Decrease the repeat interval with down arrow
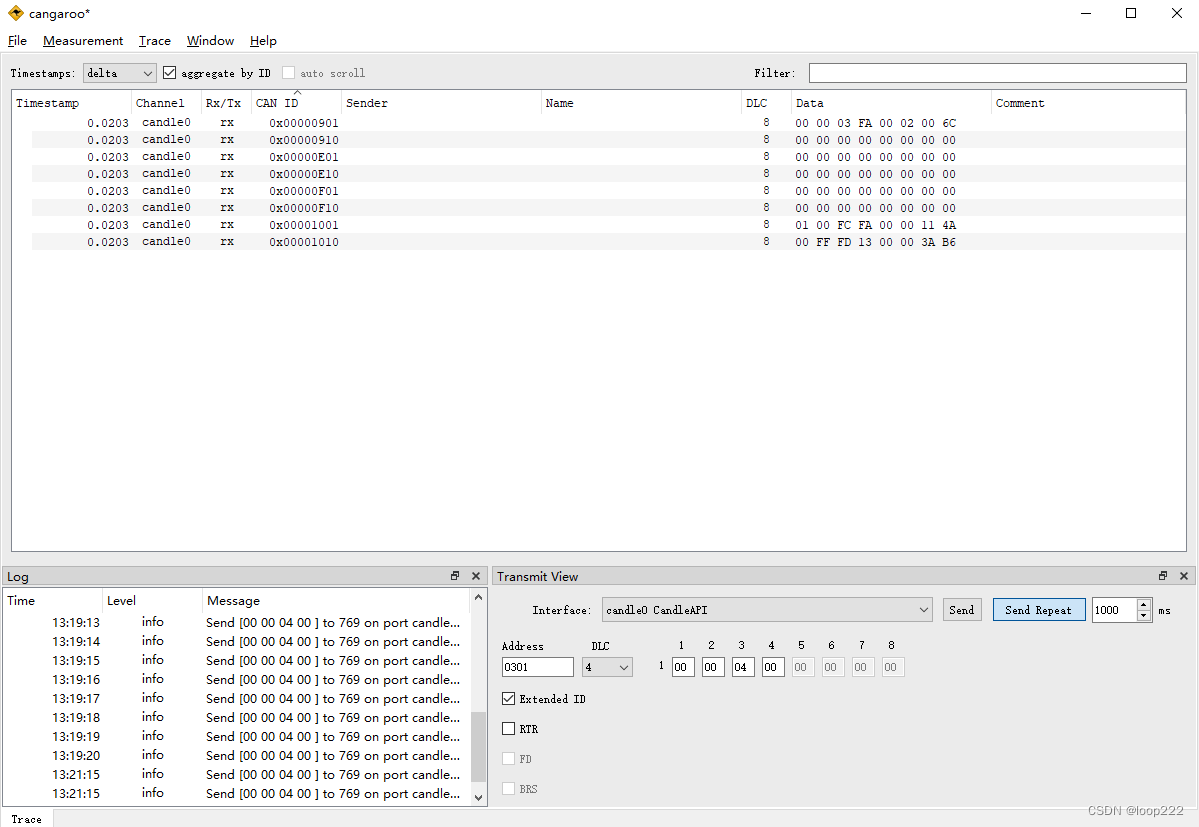The width and height of the screenshot is (1199, 827). click(x=1144, y=615)
